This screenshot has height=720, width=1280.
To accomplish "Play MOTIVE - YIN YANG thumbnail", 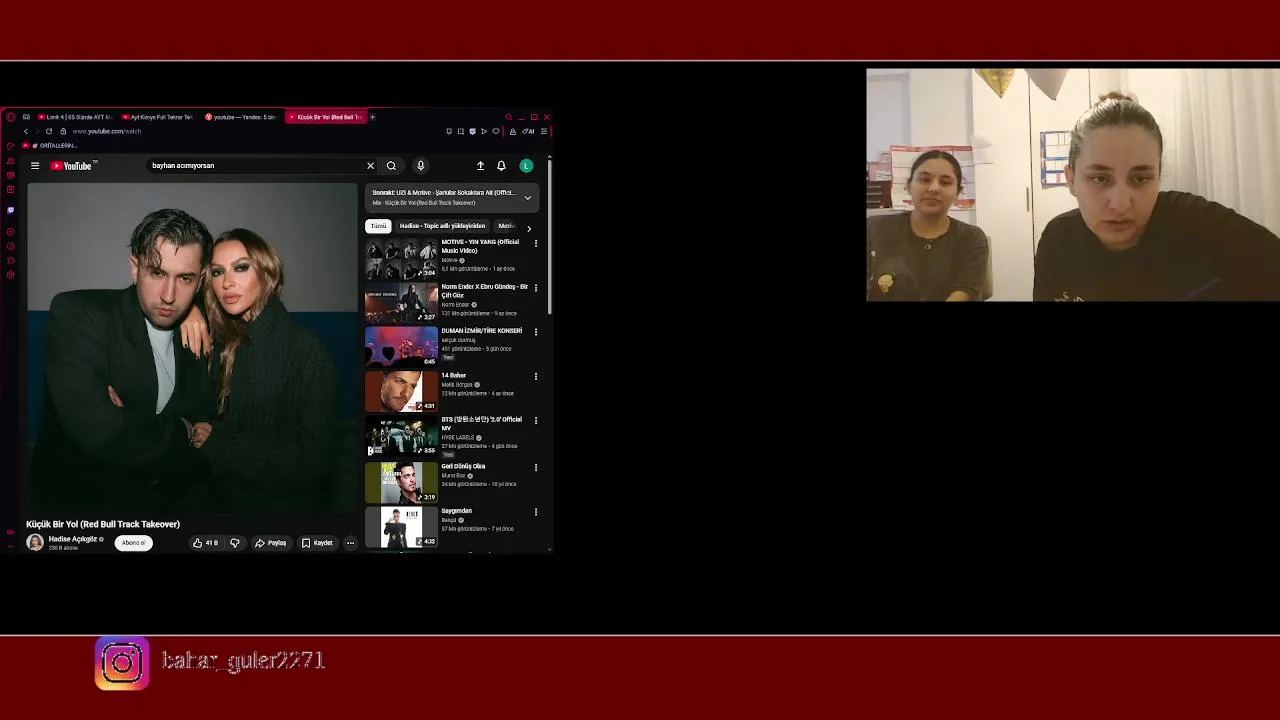I will 401,258.
